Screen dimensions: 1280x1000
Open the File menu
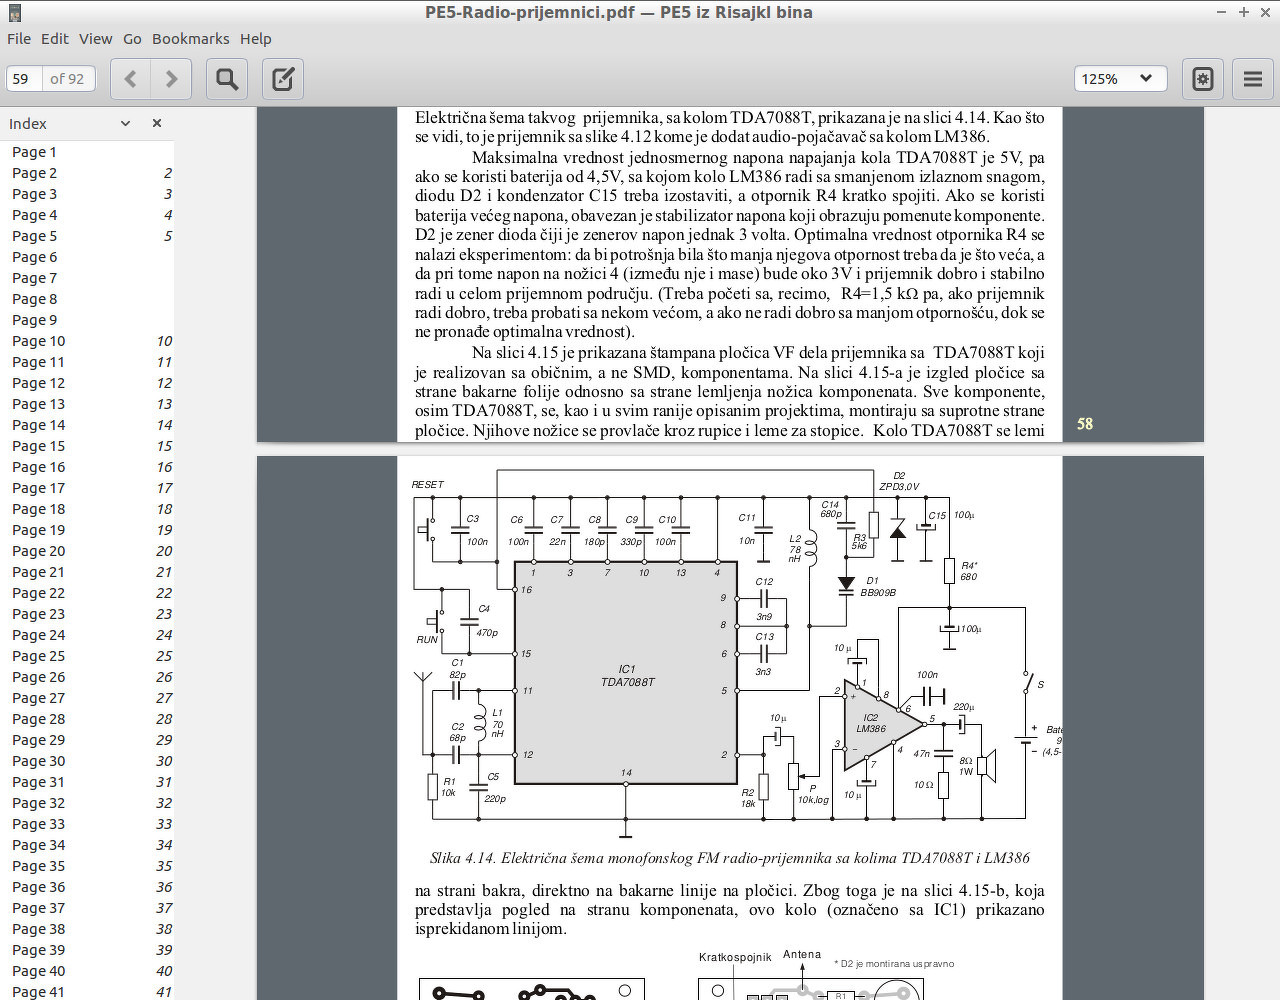tap(19, 39)
